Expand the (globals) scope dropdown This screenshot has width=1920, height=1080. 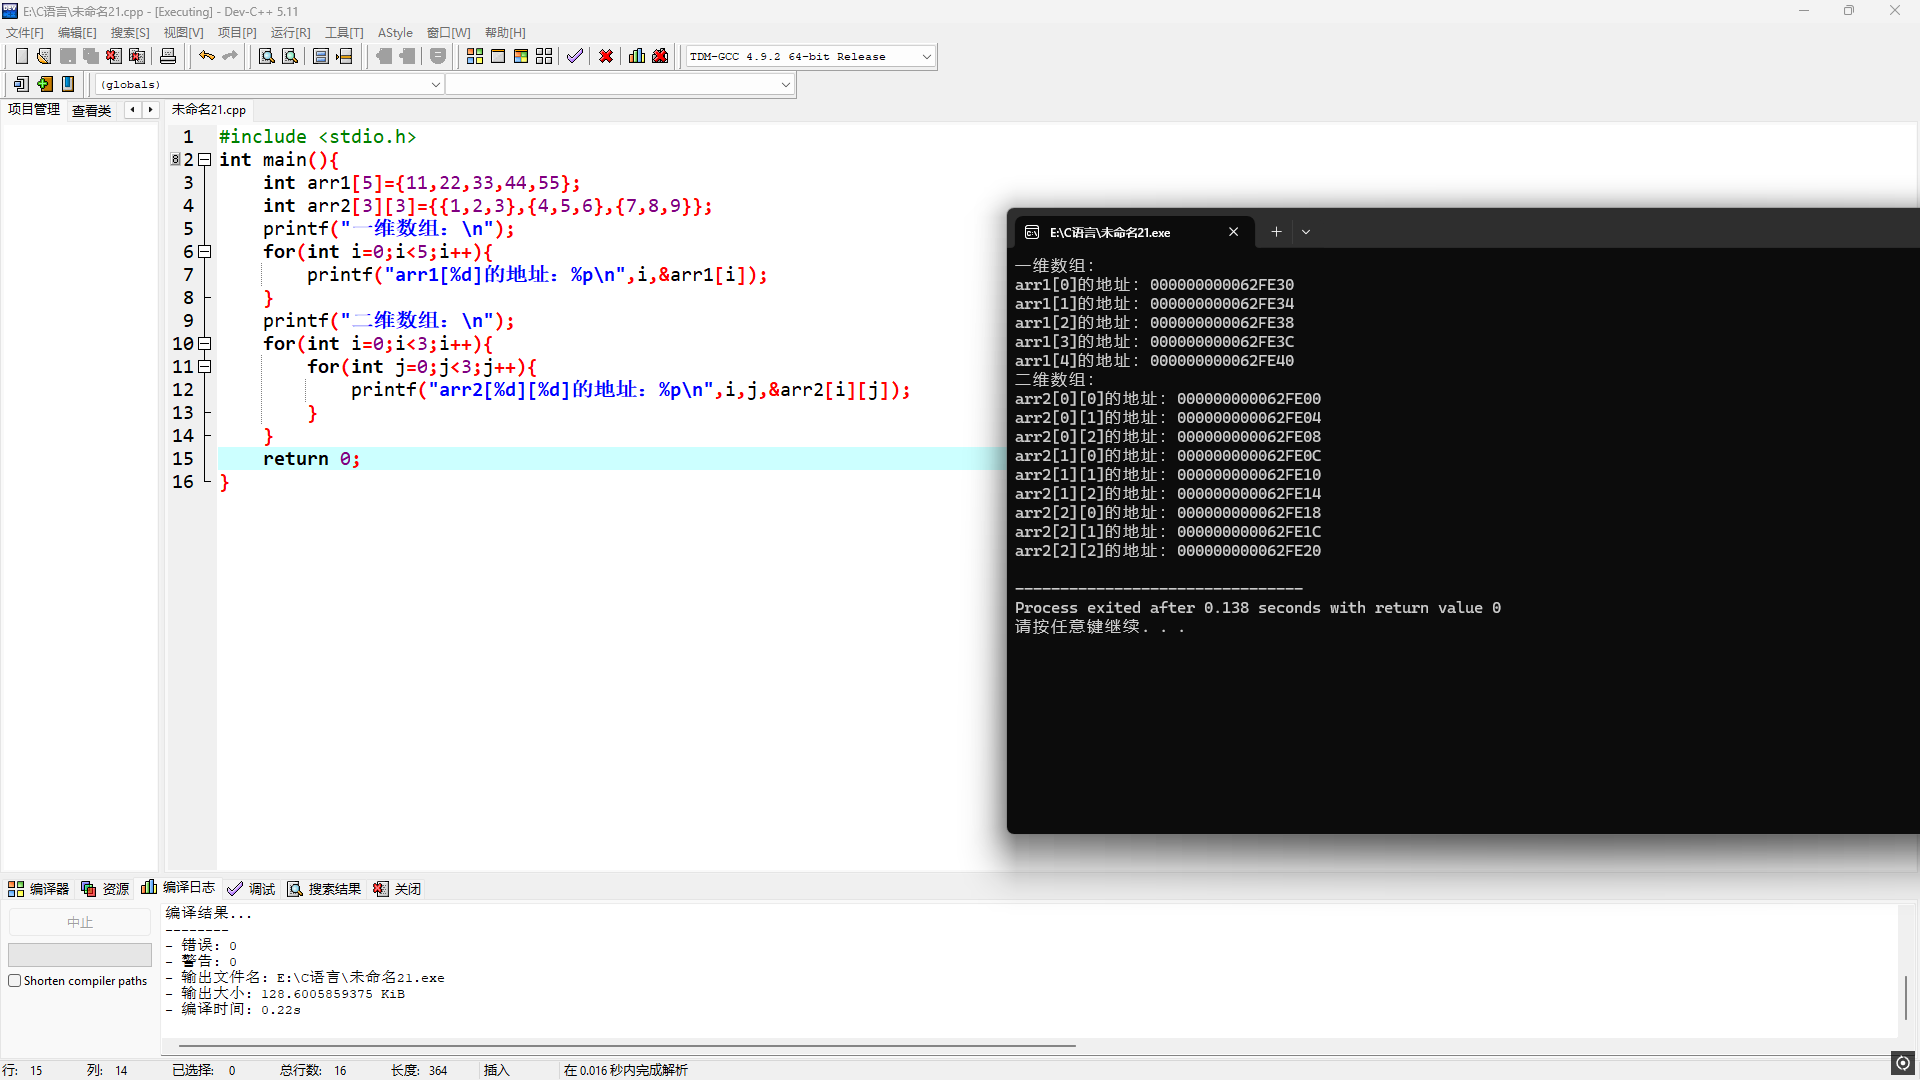[x=435, y=85]
